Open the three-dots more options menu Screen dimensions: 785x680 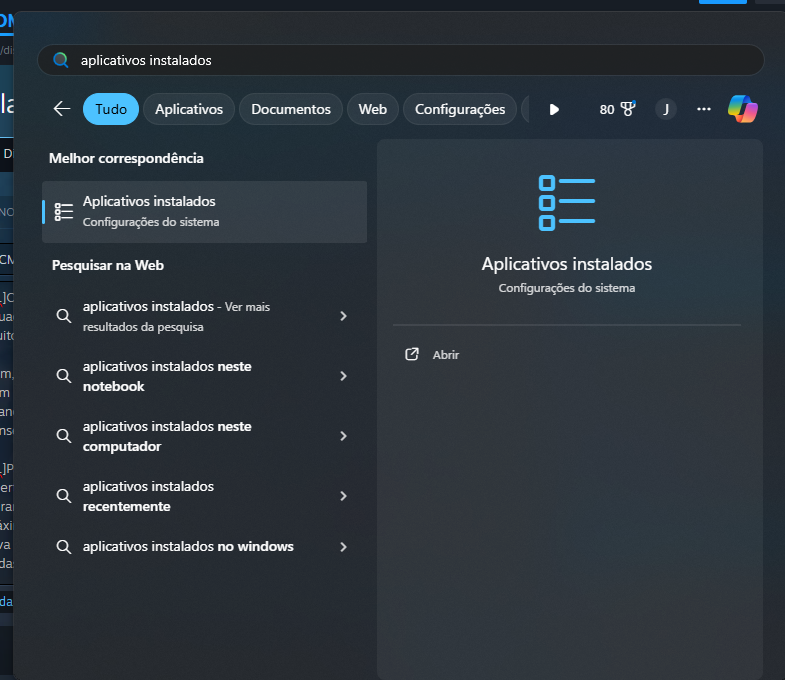point(703,109)
